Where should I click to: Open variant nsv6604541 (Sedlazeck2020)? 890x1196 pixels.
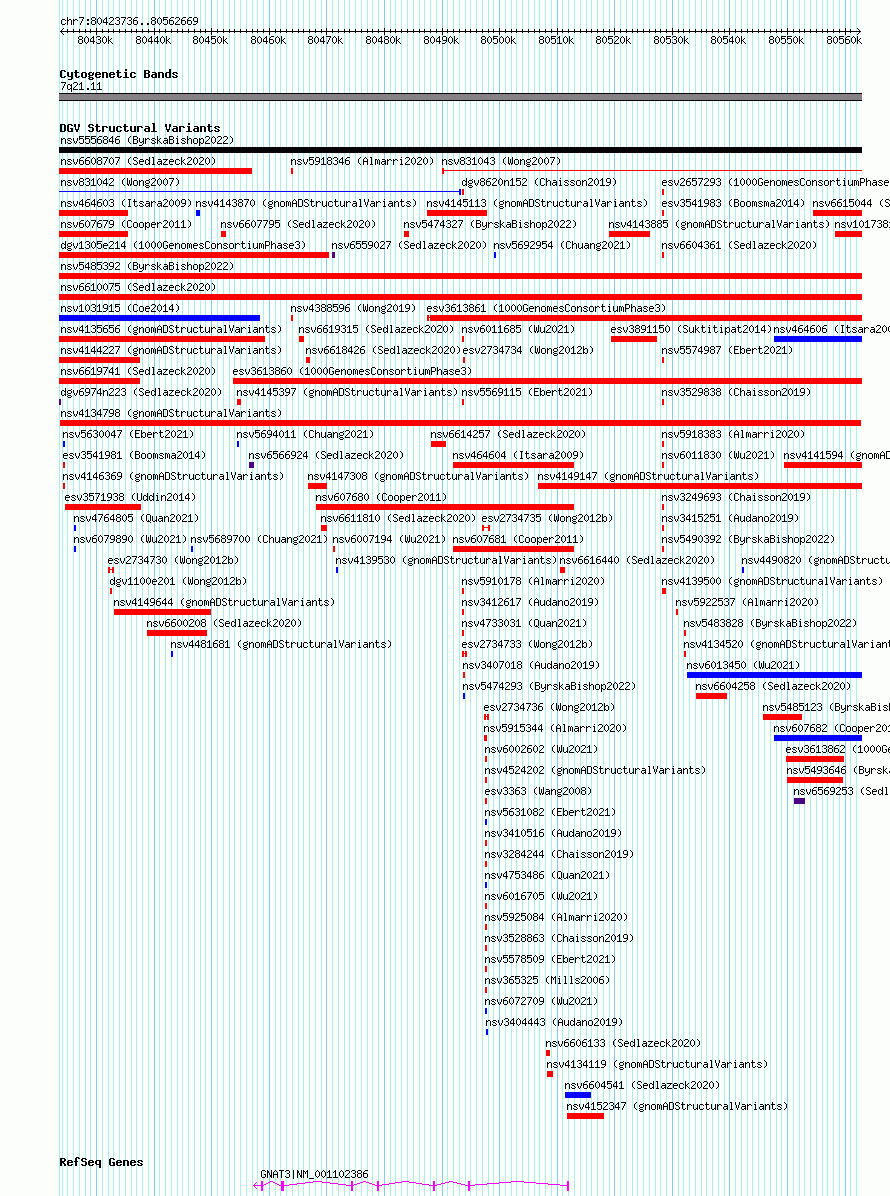(642, 1085)
